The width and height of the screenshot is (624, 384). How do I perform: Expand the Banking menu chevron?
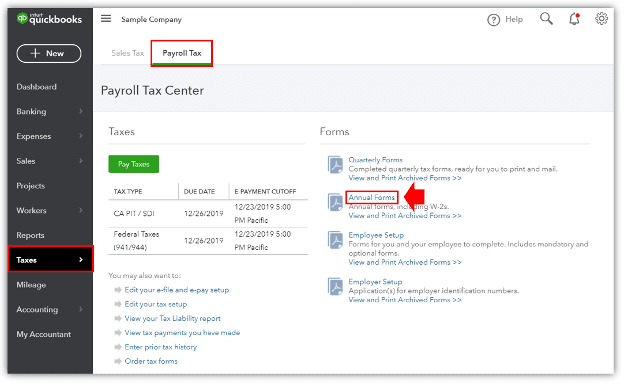click(x=81, y=111)
